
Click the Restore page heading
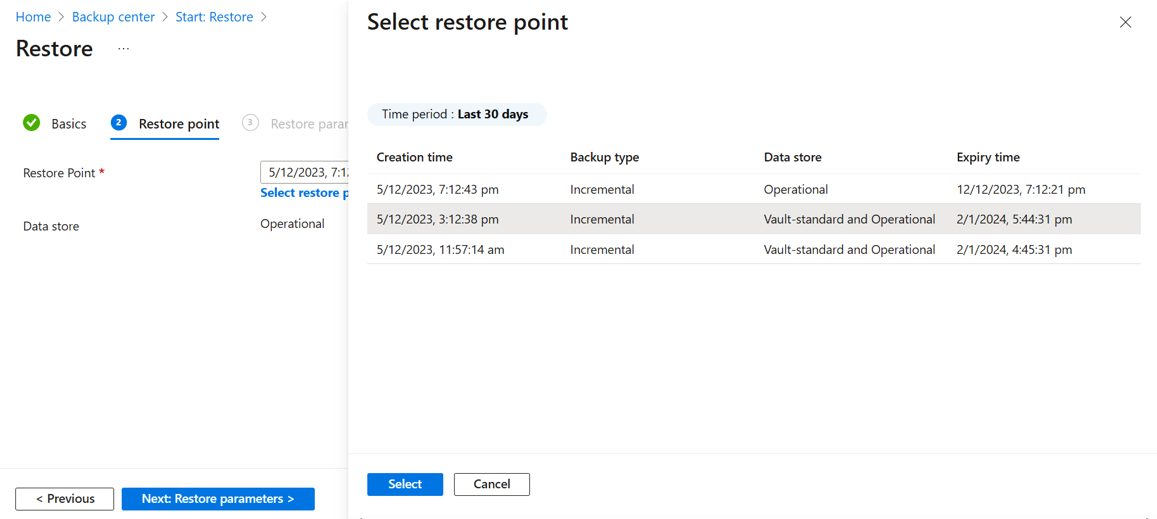55,49
